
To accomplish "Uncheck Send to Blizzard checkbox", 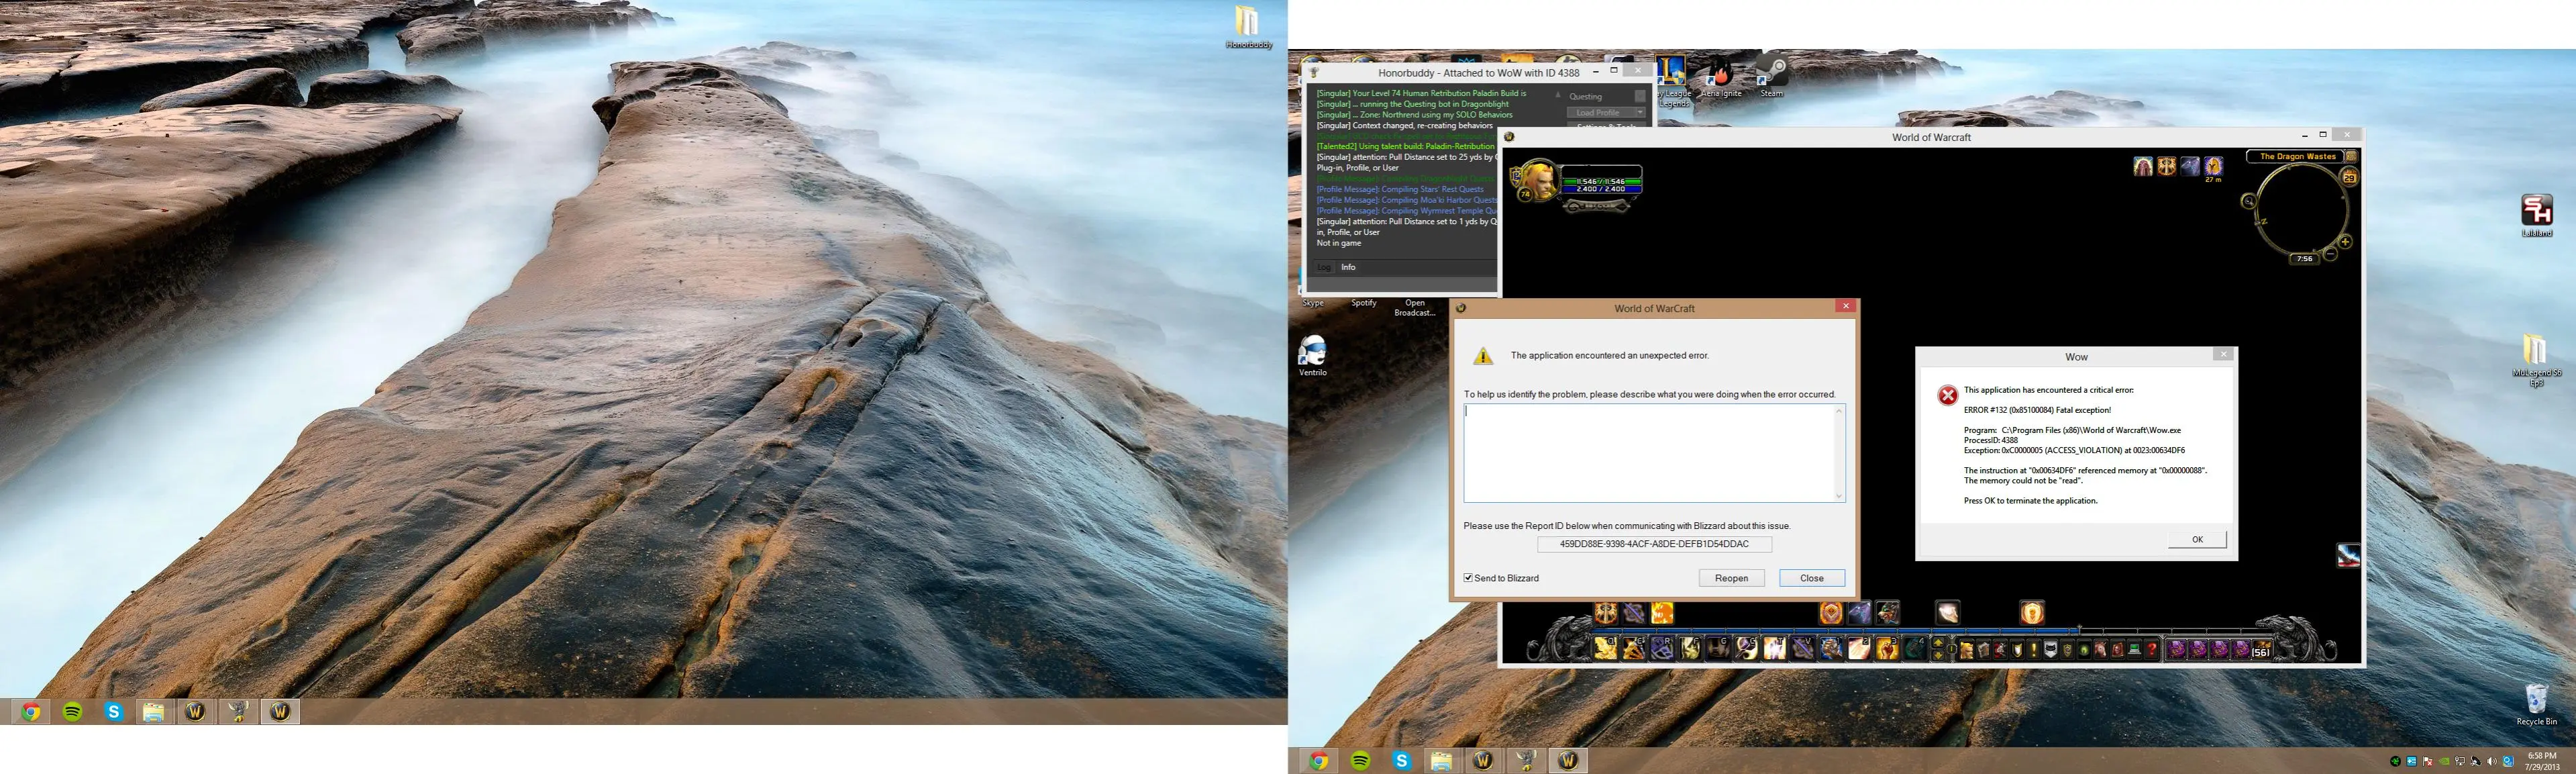I will 1468,578.
